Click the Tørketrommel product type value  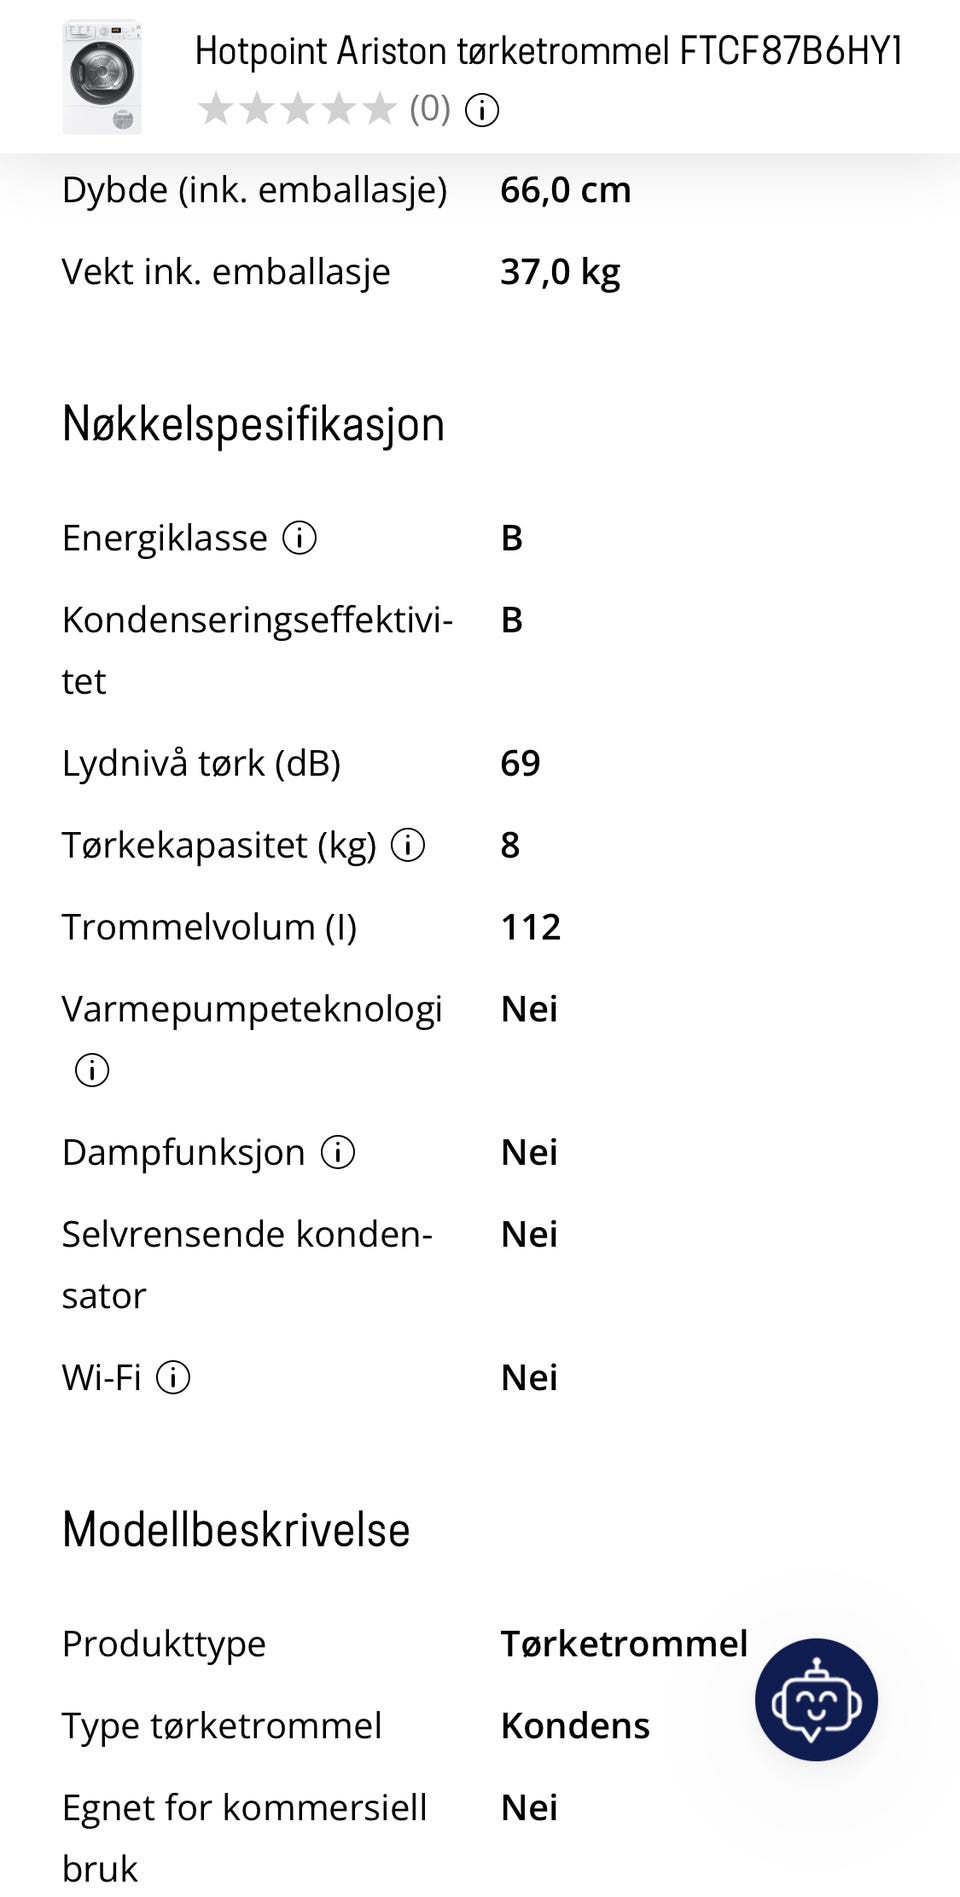[624, 1644]
